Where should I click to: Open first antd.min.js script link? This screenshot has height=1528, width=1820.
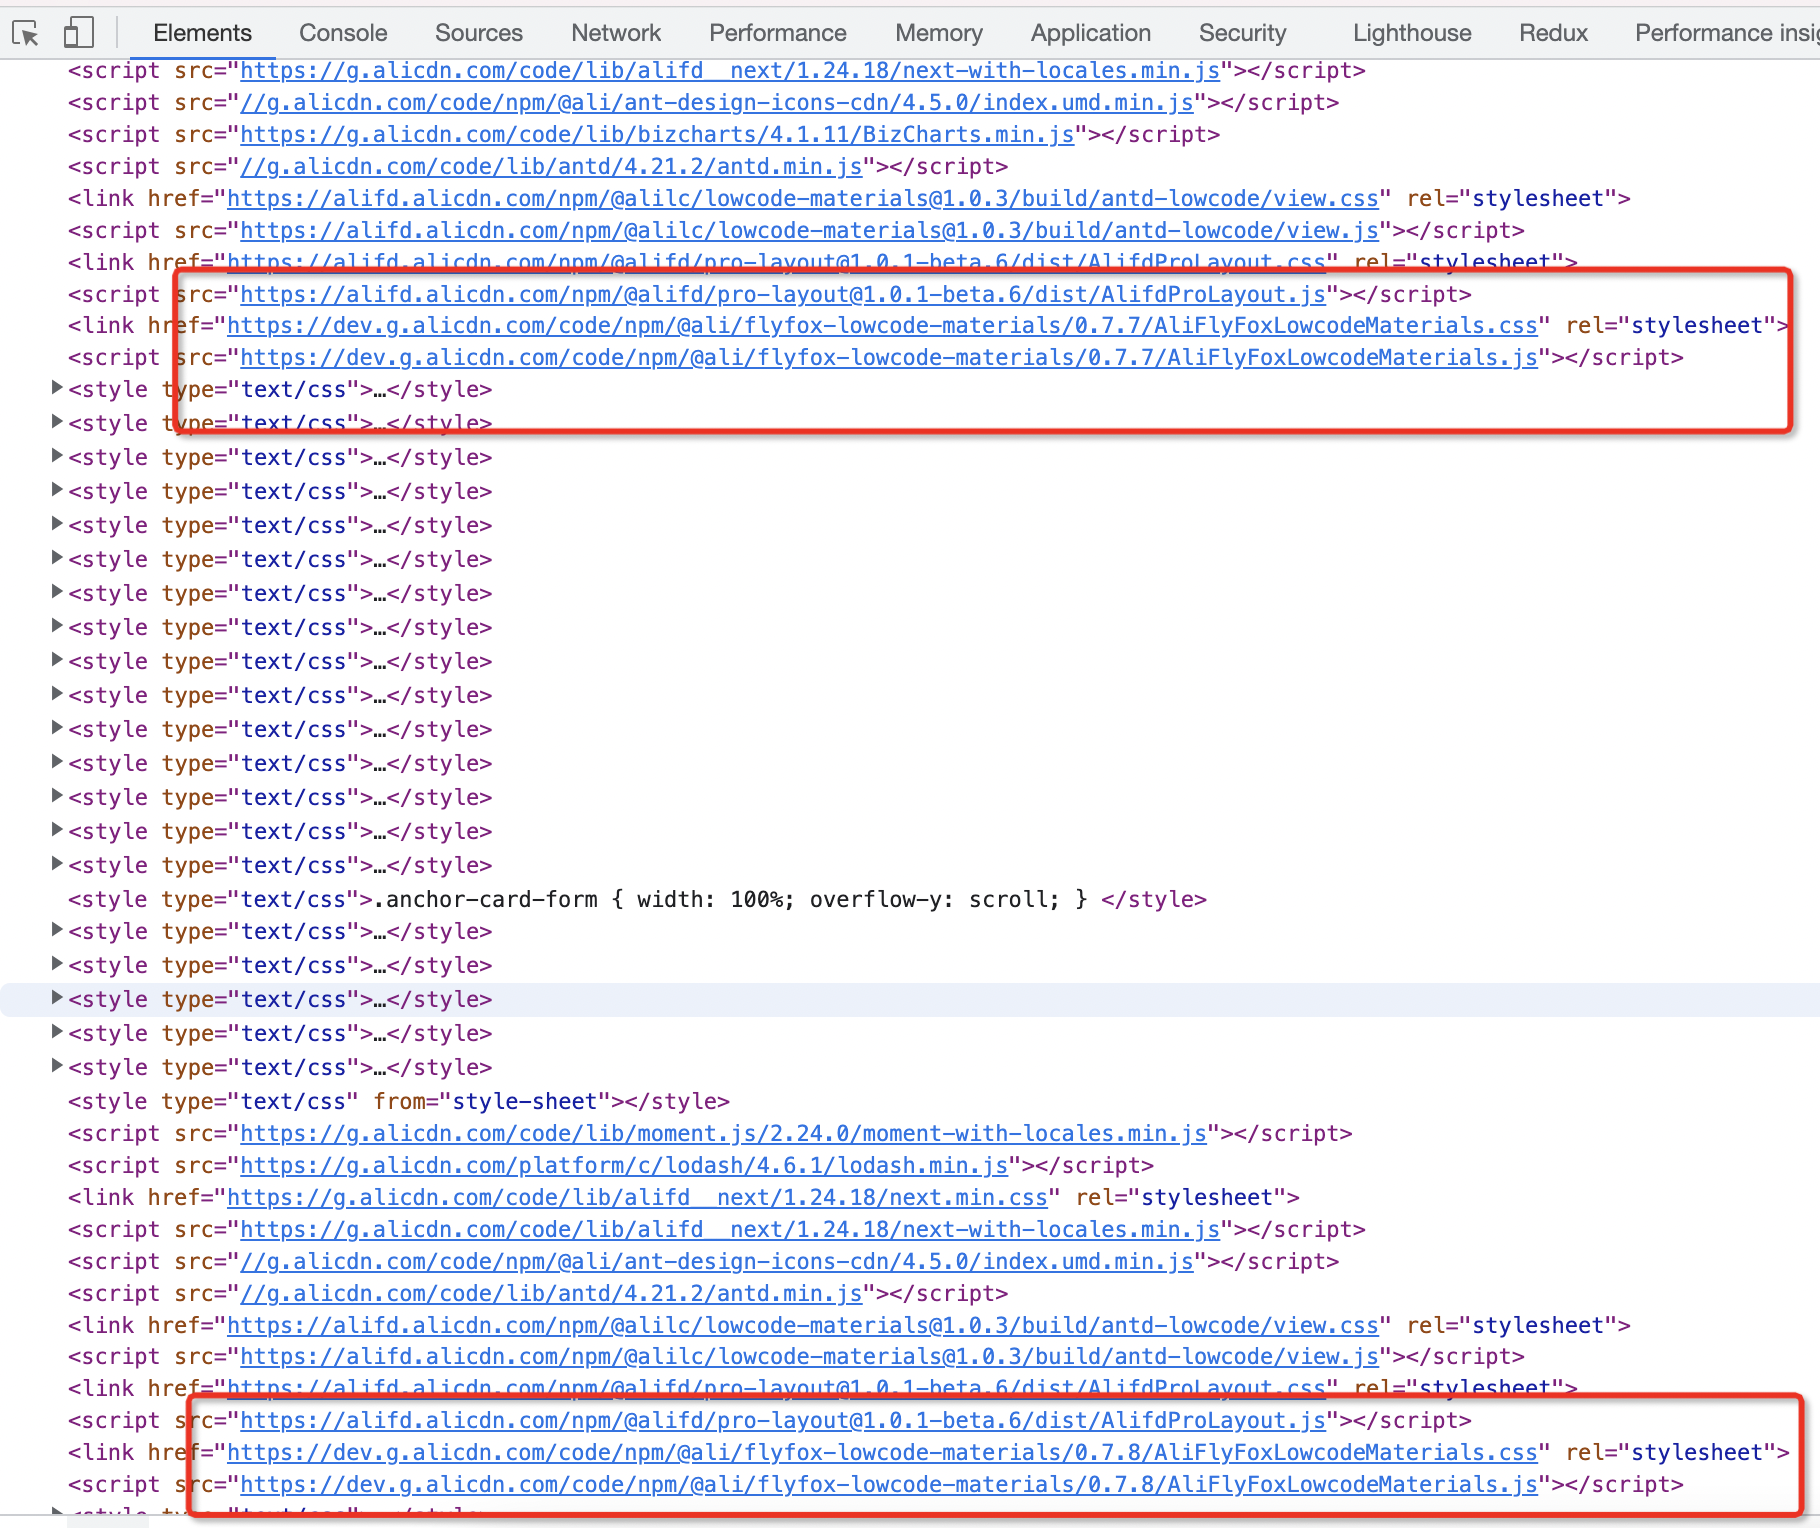[x=551, y=167]
